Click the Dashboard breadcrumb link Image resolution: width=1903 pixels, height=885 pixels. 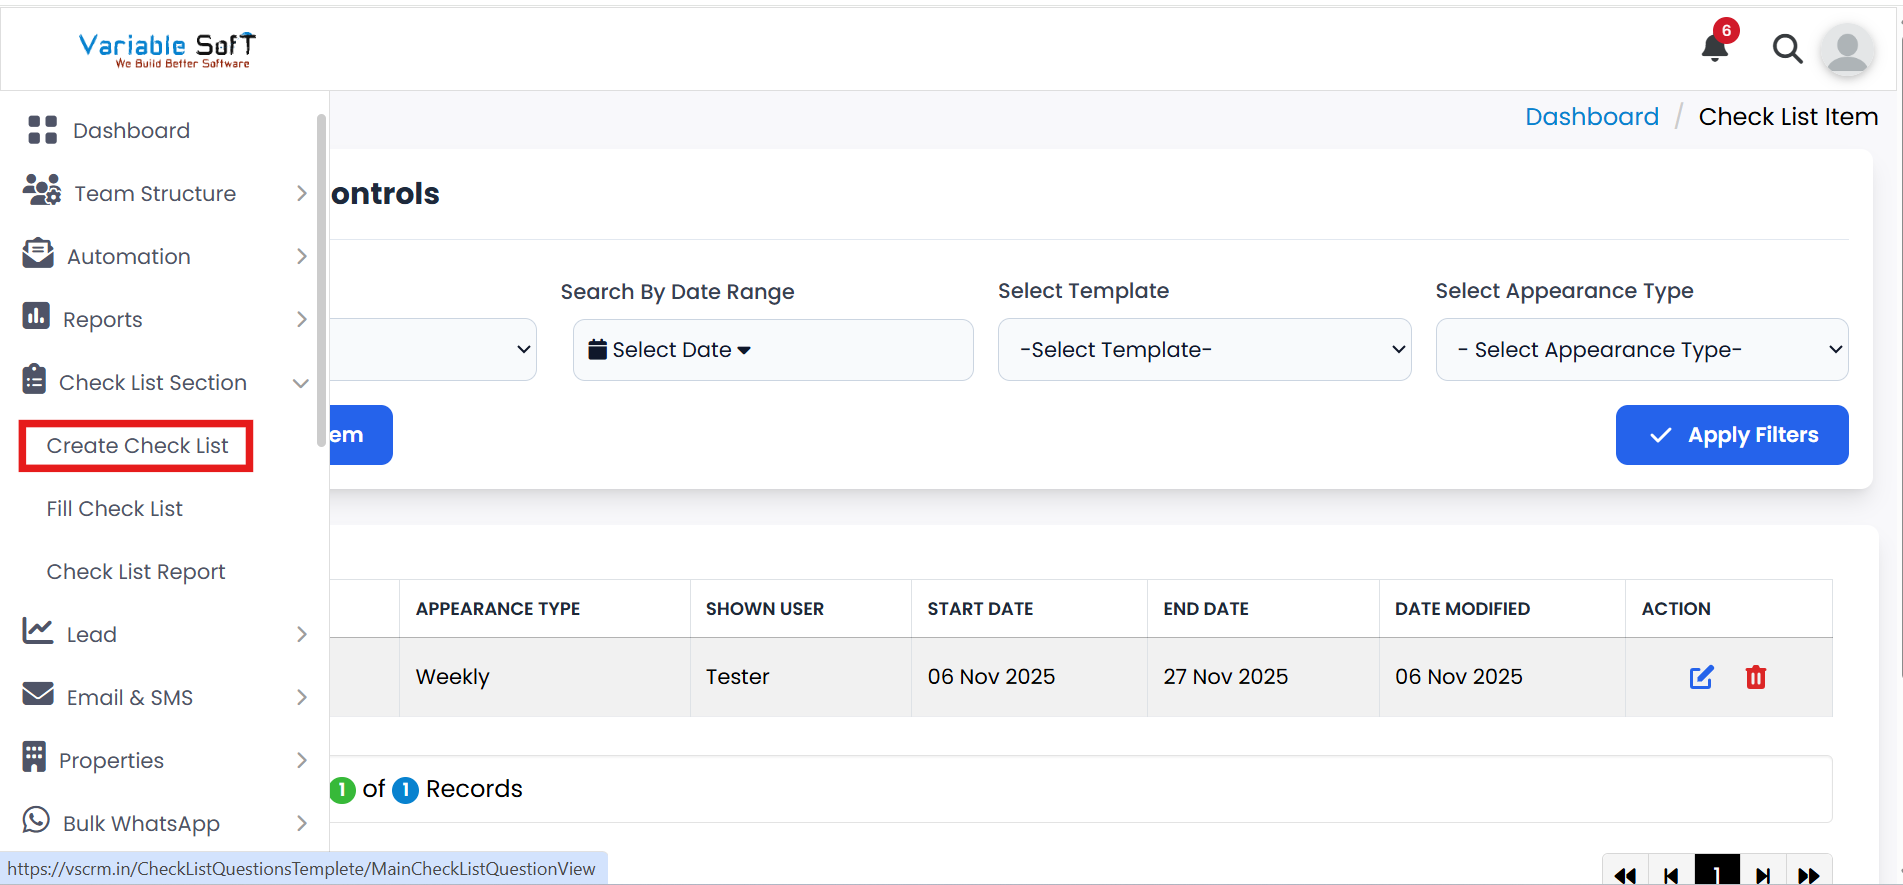click(x=1591, y=117)
